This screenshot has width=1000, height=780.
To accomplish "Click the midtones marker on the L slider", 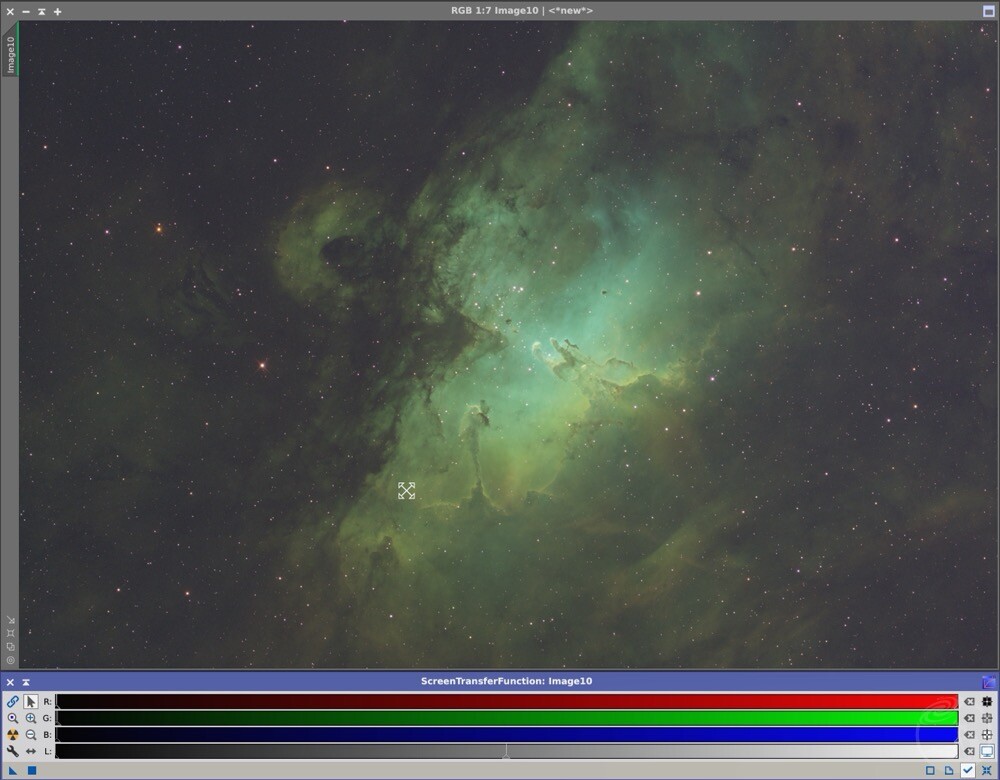I will pos(506,752).
